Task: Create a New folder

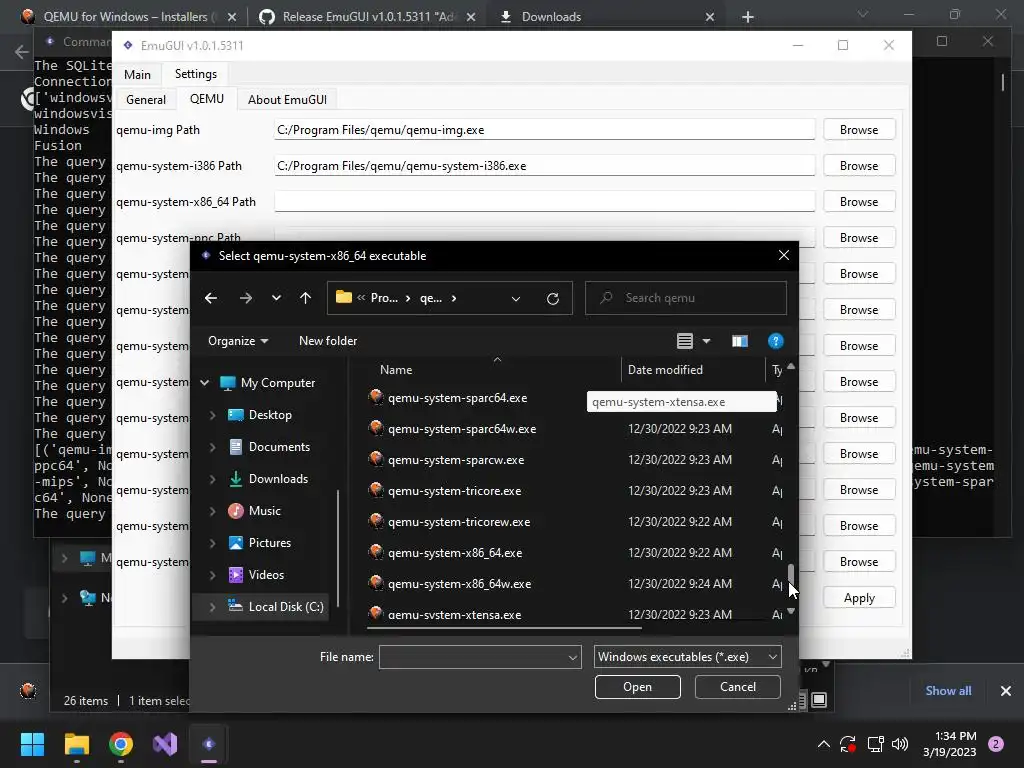Action: [x=328, y=341]
